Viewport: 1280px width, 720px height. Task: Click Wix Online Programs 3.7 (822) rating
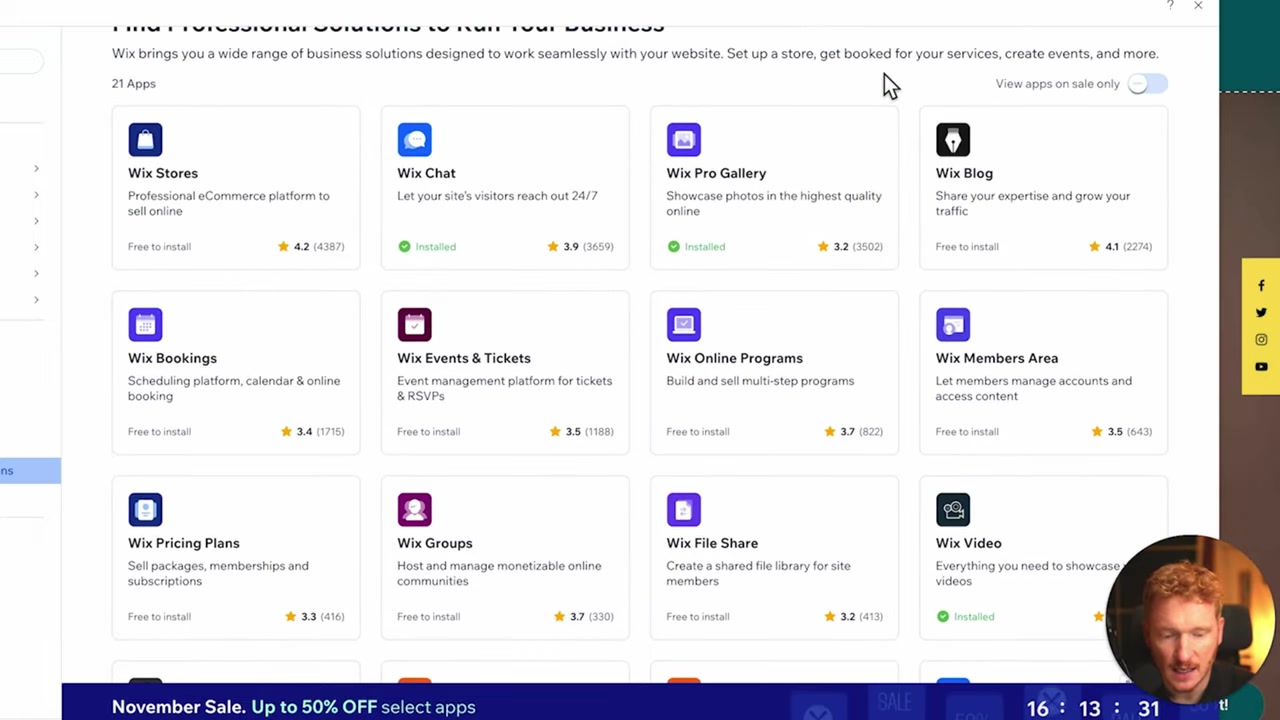pyautogui.click(x=853, y=431)
